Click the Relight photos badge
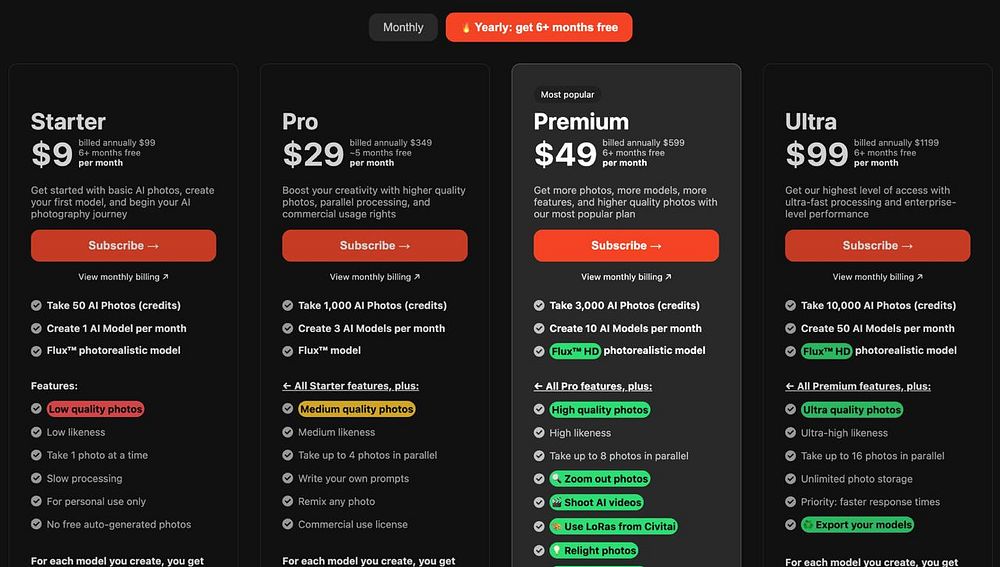1000x567 pixels. pos(594,550)
